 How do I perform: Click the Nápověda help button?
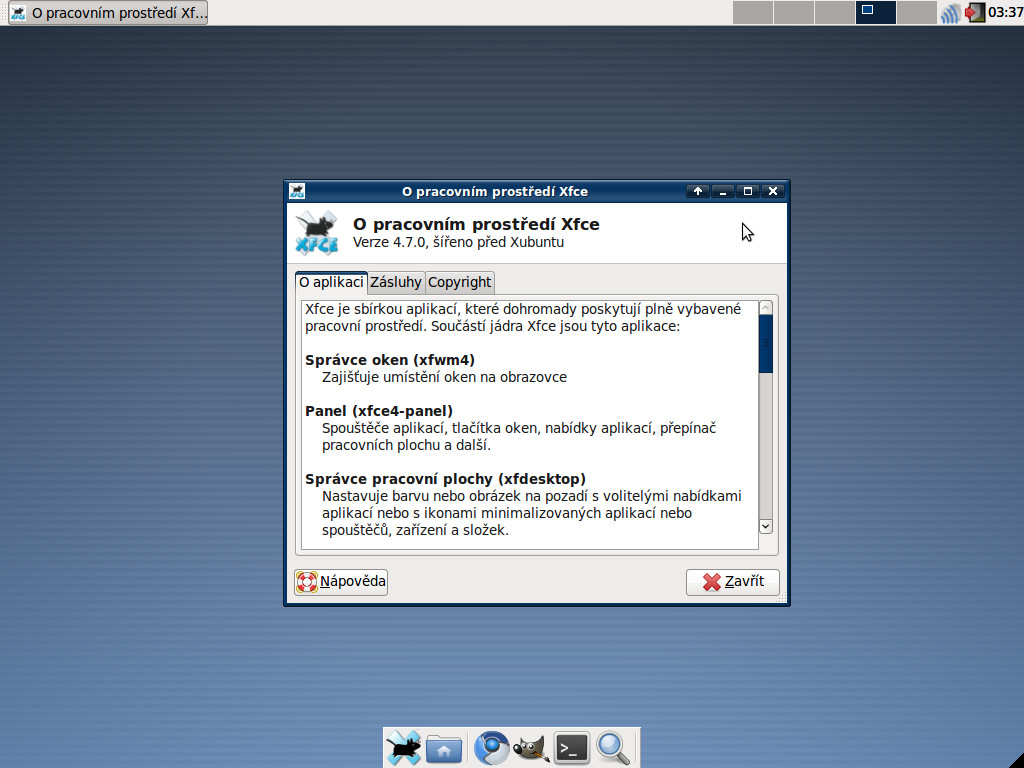pos(341,582)
